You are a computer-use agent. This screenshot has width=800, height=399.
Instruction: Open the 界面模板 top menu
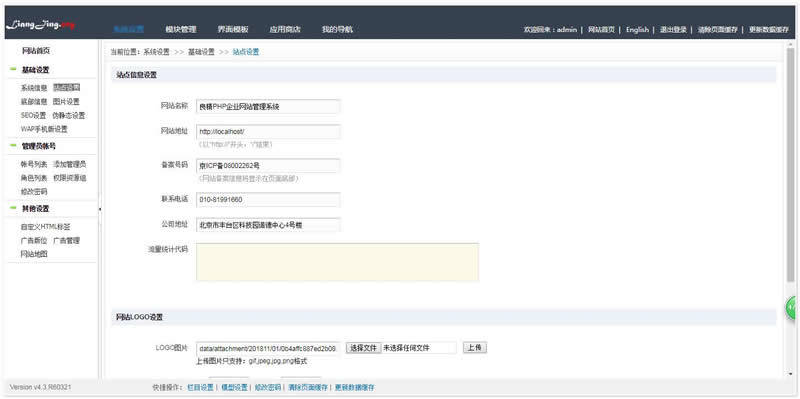pyautogui.click(x=233, y=30)
